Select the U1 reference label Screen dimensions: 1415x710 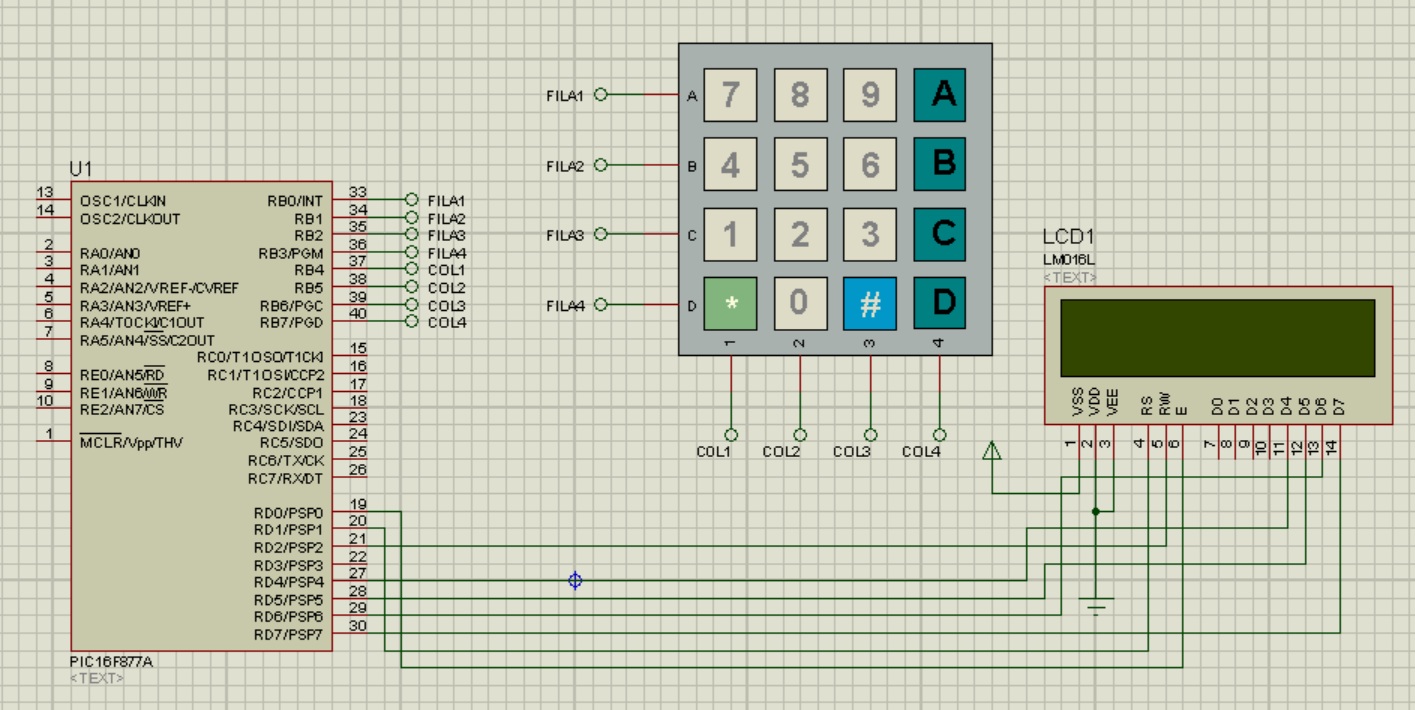coord(80,169)
